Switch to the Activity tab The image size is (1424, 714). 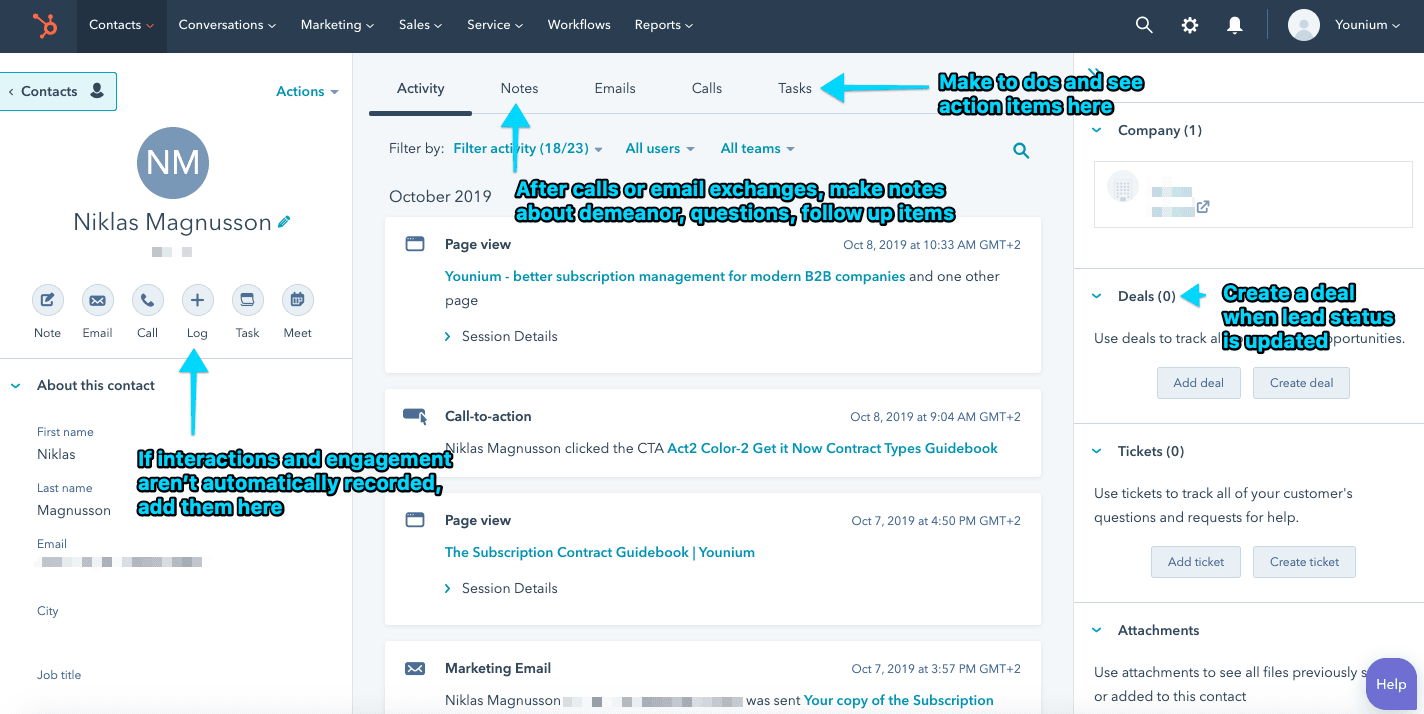coord(420,88)
